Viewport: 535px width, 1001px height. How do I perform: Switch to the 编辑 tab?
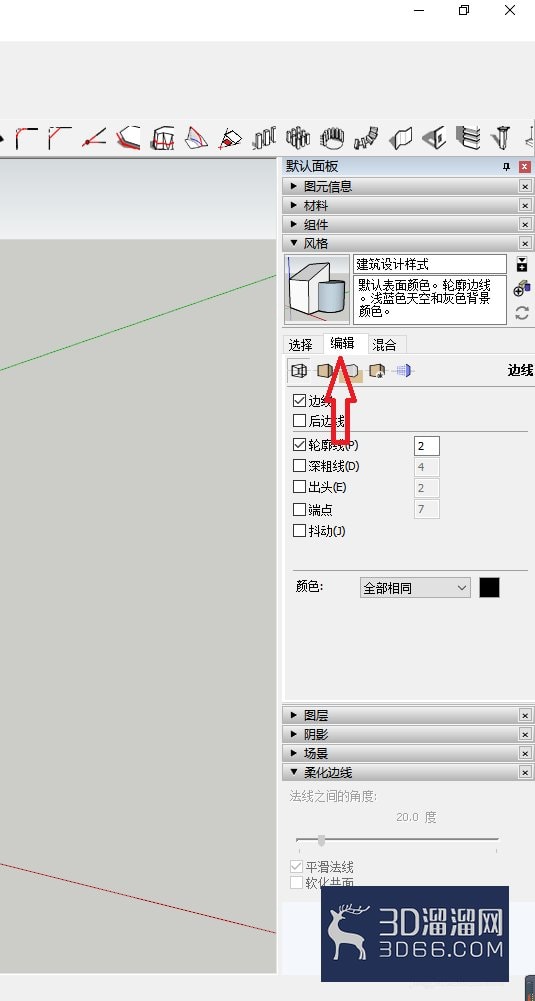click(x=343, y=343)
